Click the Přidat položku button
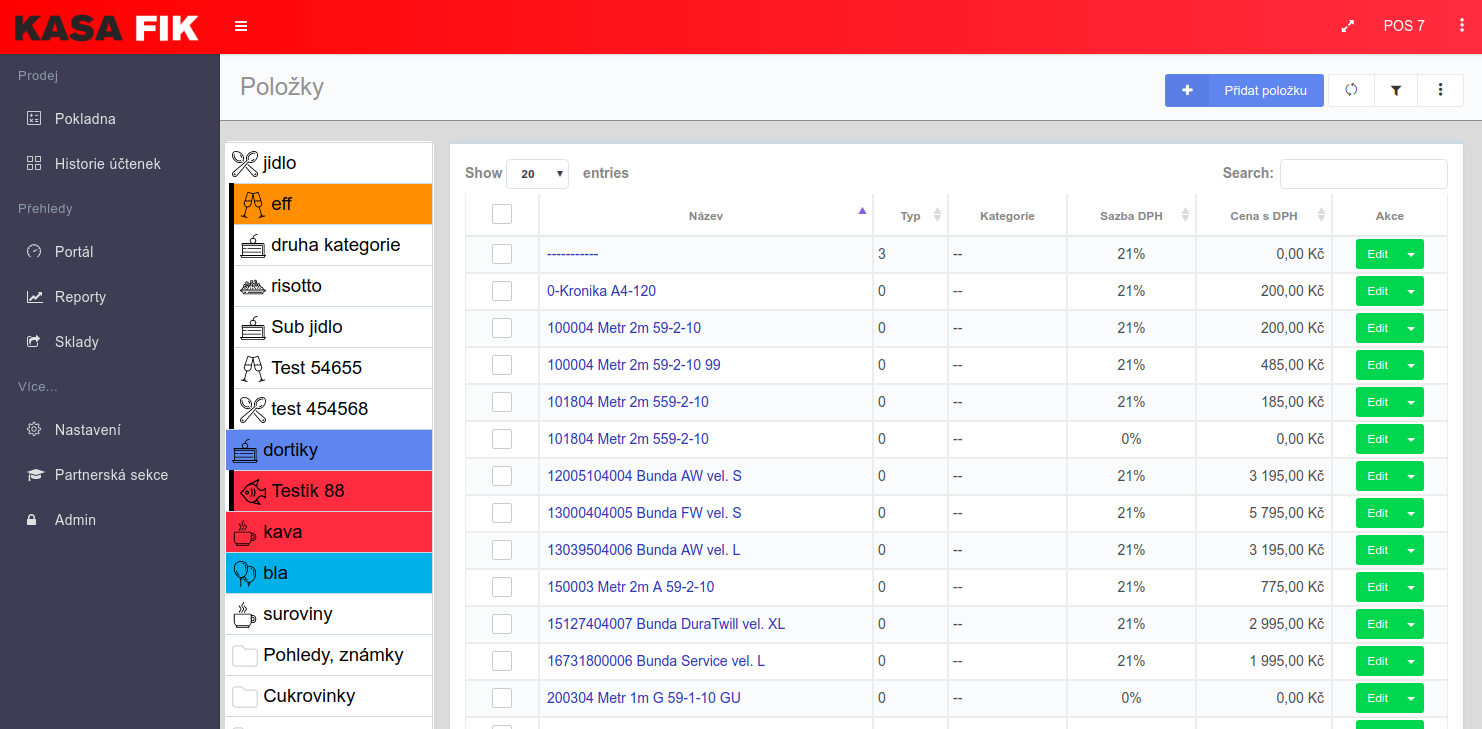The height and width of the screenshot is (729, 1482). pos(1244,90)
